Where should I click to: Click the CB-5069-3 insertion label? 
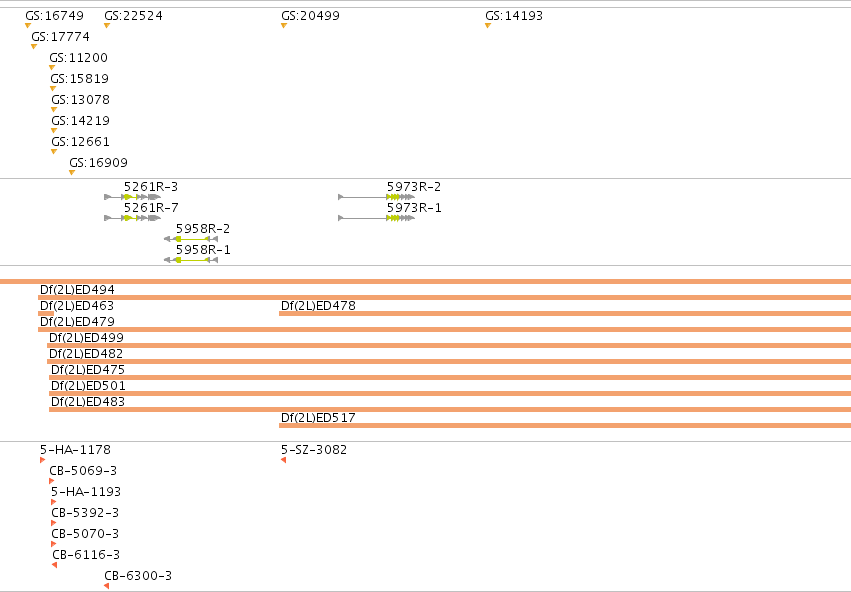[x=83, y=471]
